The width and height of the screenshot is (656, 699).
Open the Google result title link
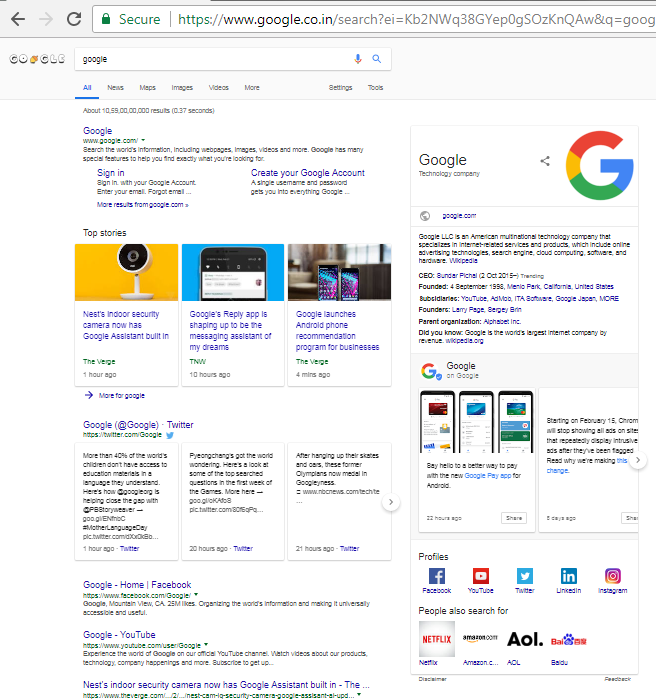(98, 131)
